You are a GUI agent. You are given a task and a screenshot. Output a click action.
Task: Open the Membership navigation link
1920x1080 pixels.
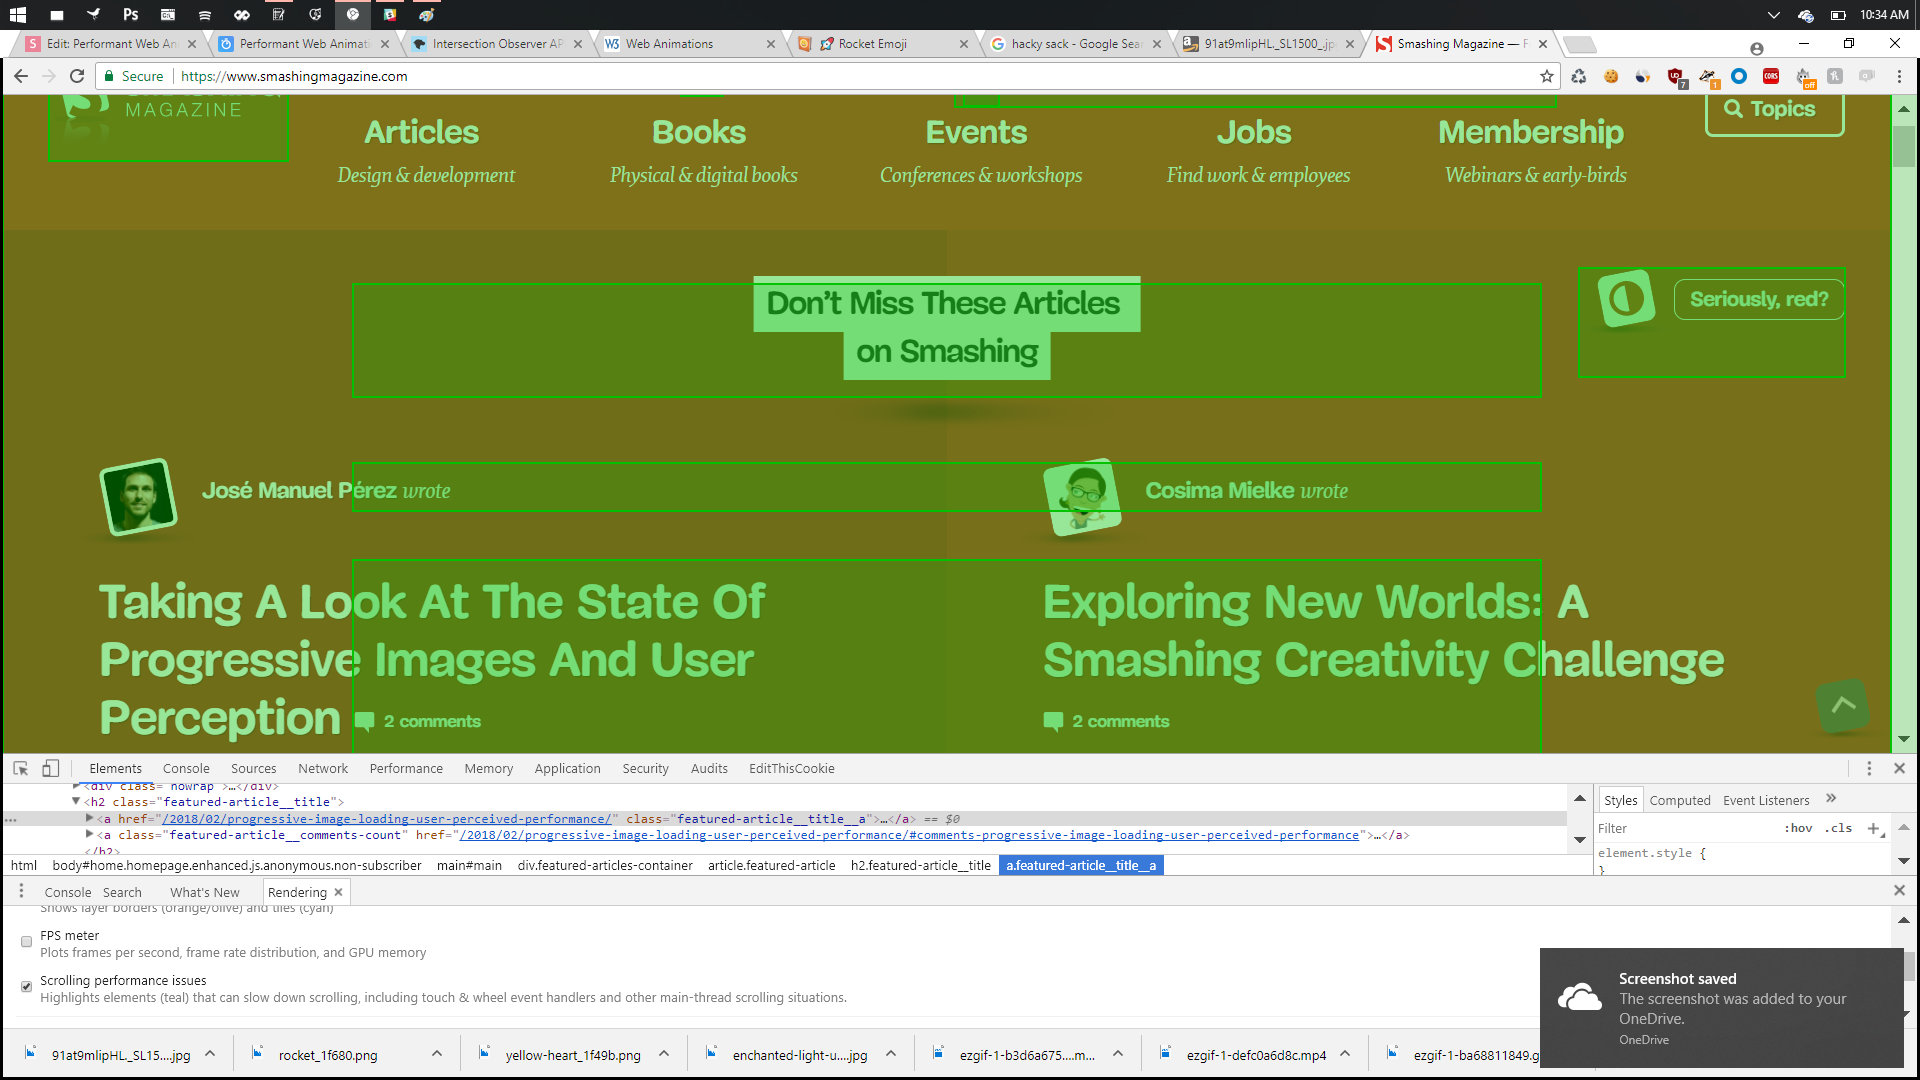(x=1530, y=132)
